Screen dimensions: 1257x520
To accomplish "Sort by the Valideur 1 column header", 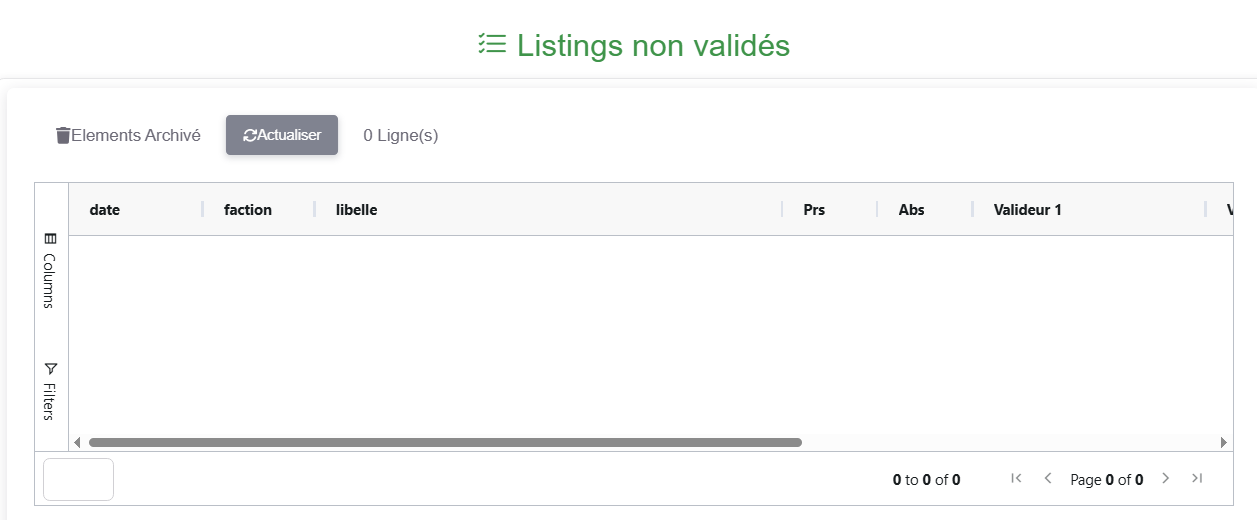I will 1027,210.
